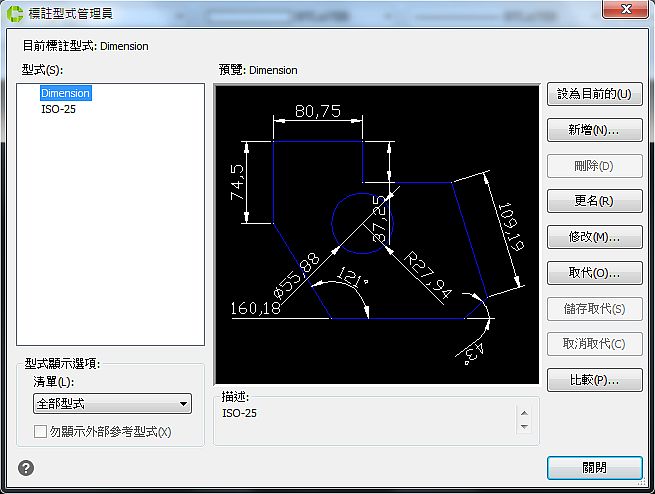Click the app logo in title bar
Image resolution: width=655 pixels, height=494 pixels.
(x=15, y=14)
